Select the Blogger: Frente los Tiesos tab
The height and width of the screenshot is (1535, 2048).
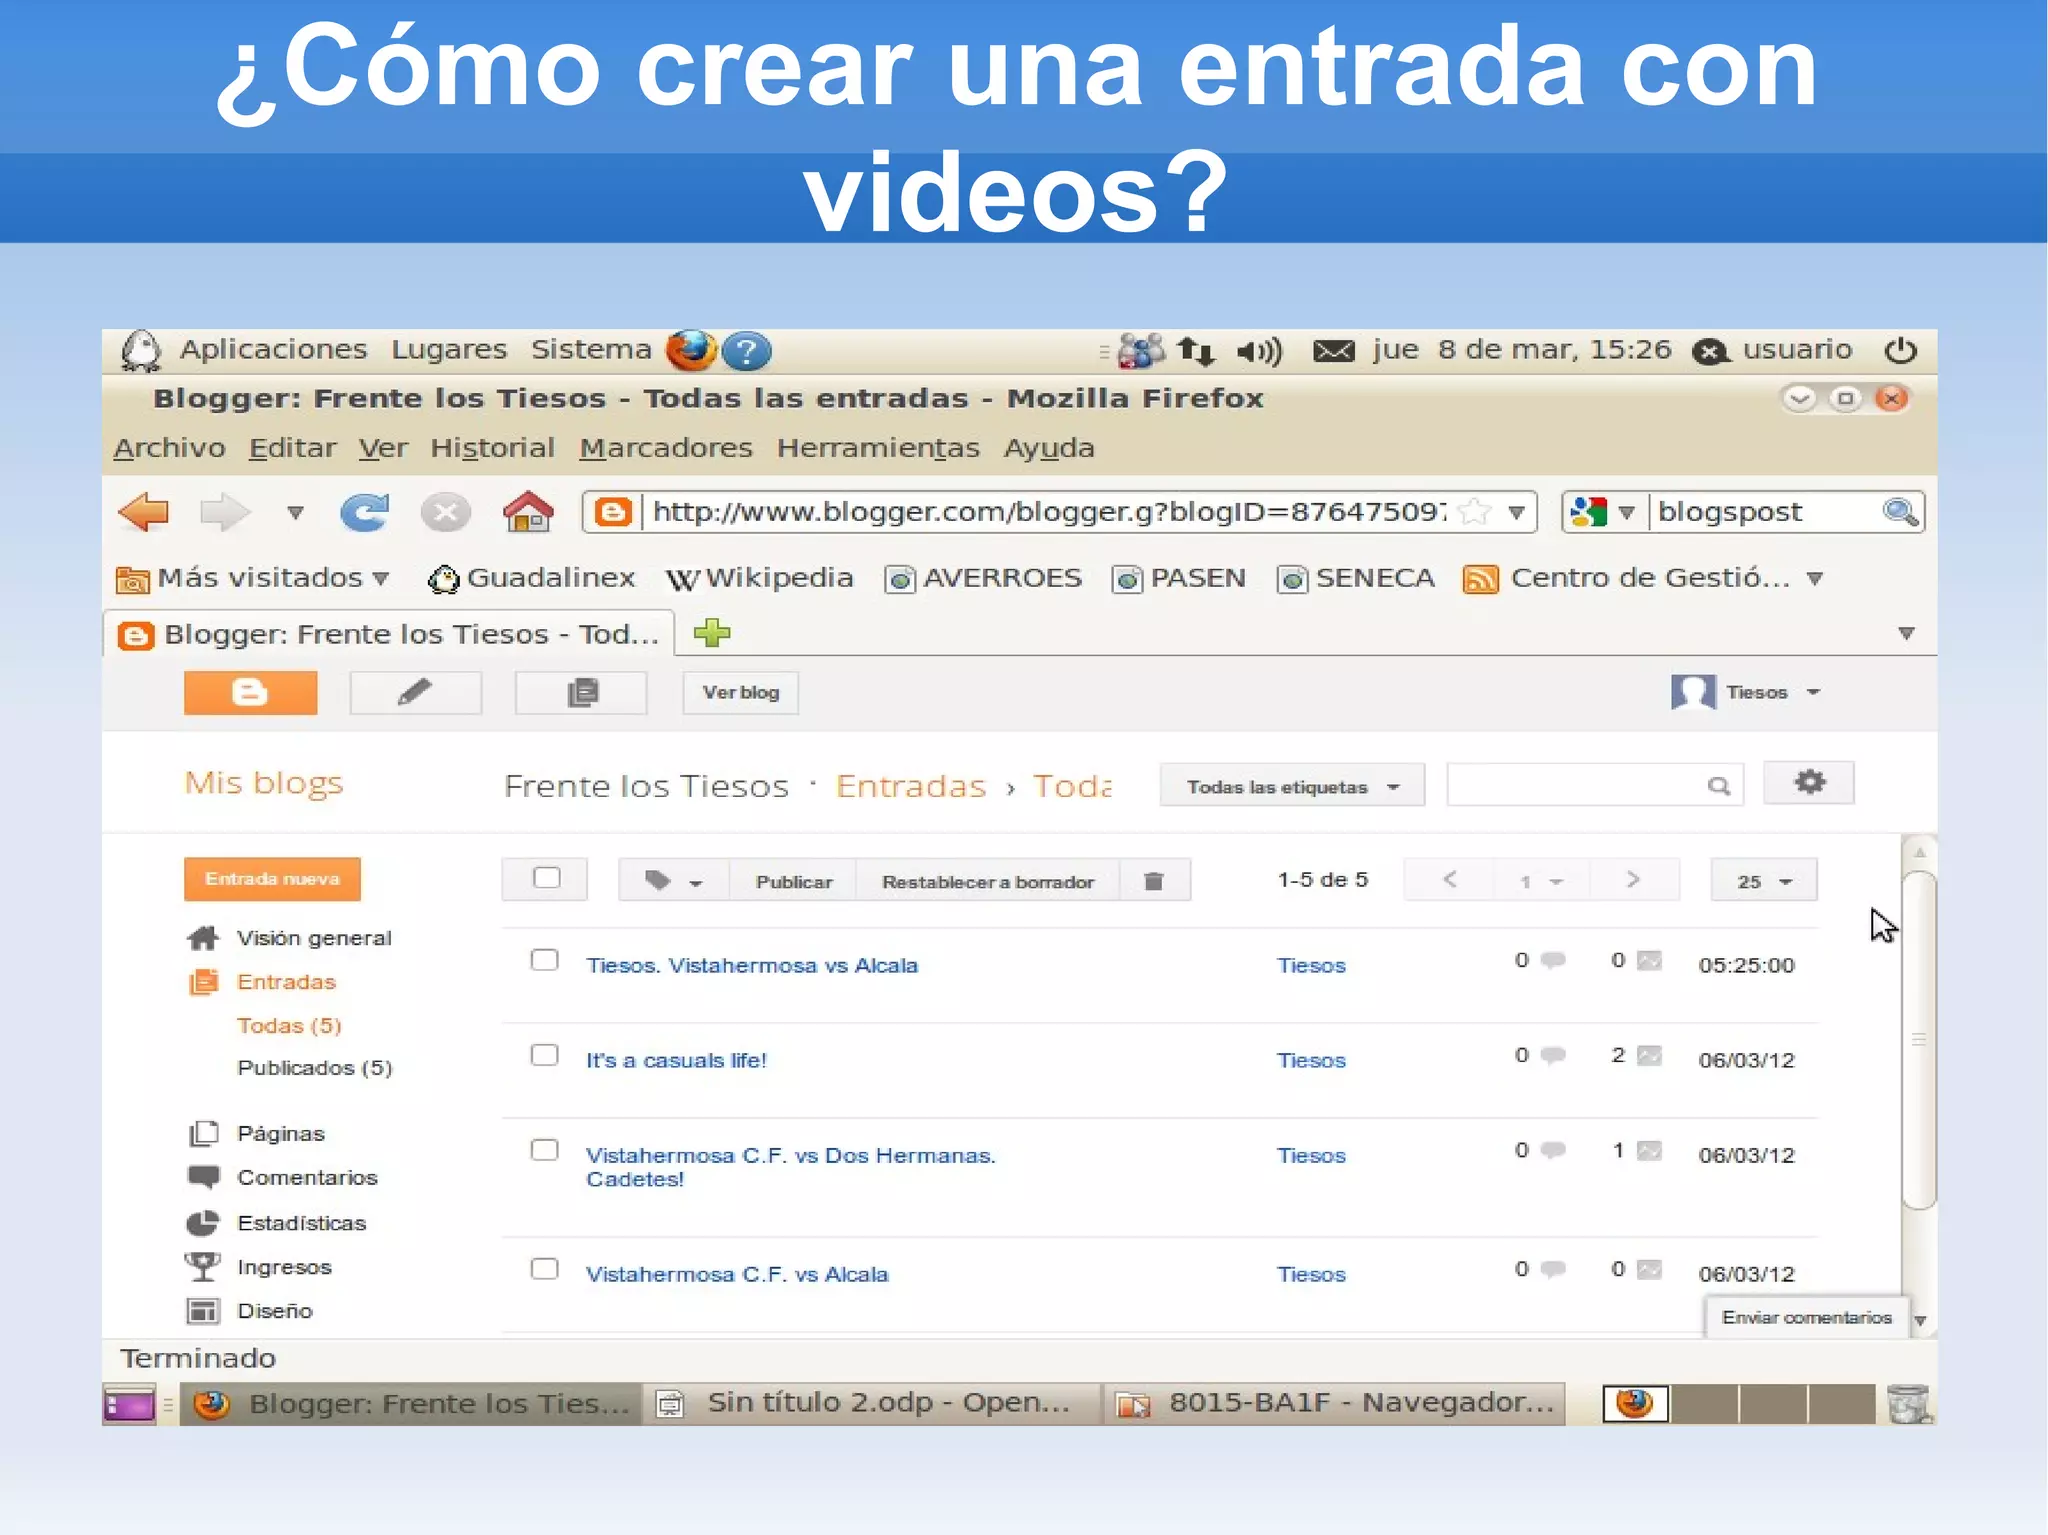(x=389, y=634)
